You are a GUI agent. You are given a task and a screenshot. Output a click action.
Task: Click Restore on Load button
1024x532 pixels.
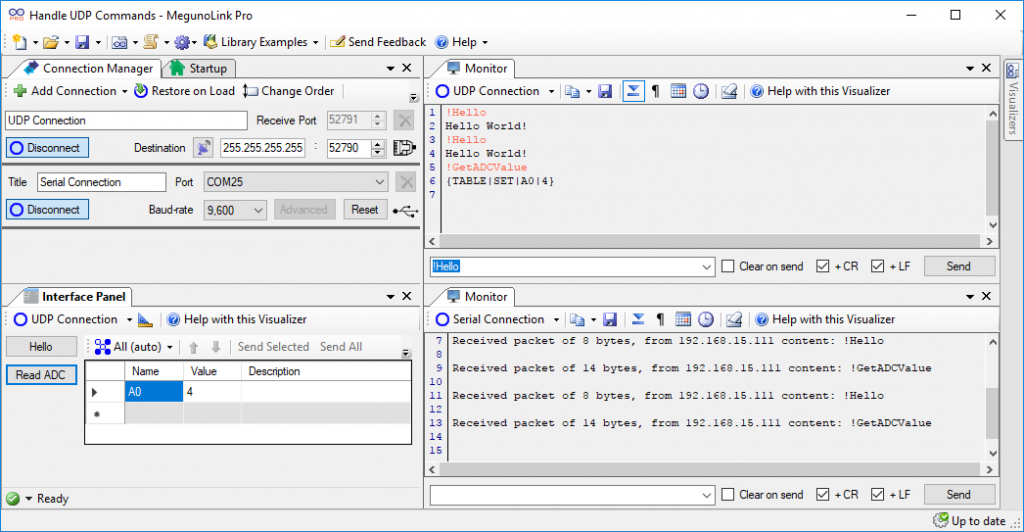coord(184,91)
